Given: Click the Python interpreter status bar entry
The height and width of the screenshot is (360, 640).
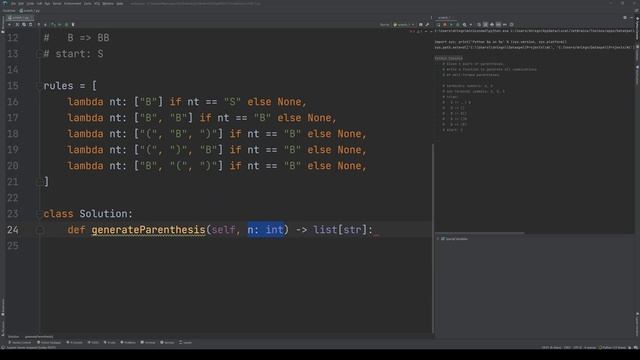Looking at the screenshot, I should coord(612,347).
